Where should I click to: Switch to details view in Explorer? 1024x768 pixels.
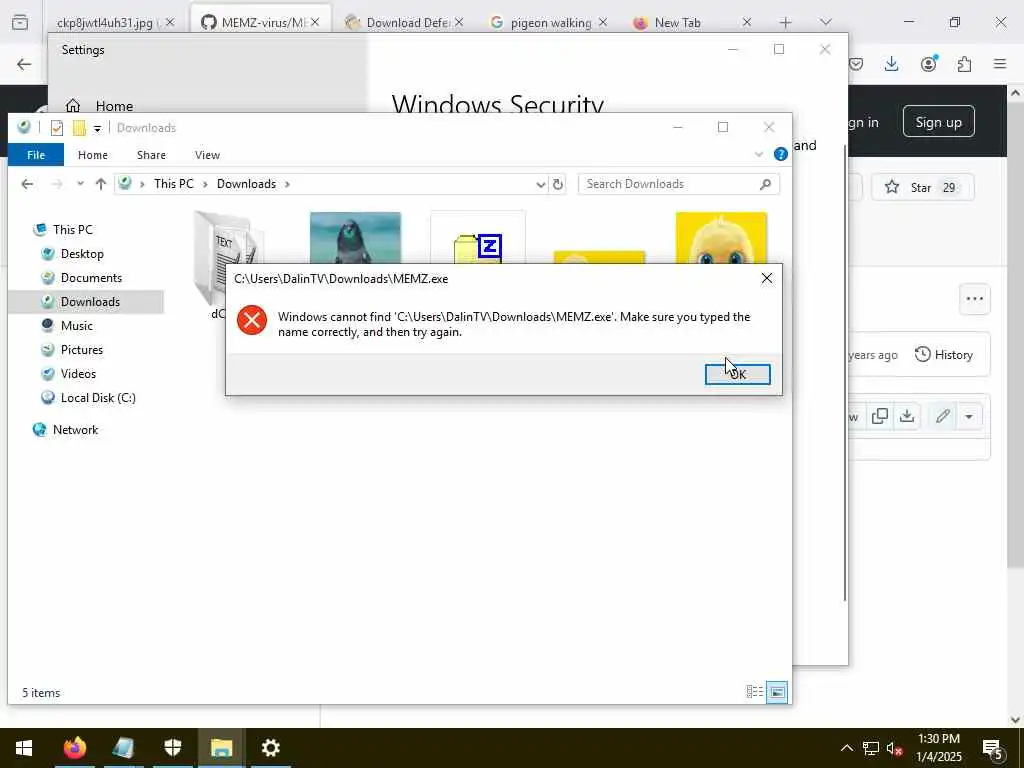click(x=754, y=692)
